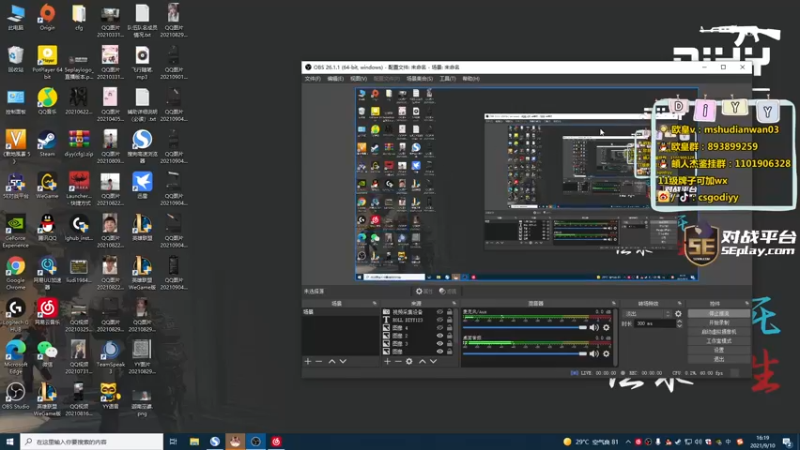
Task: Launch Steam from desktop icon
Action: pos(47,144)
